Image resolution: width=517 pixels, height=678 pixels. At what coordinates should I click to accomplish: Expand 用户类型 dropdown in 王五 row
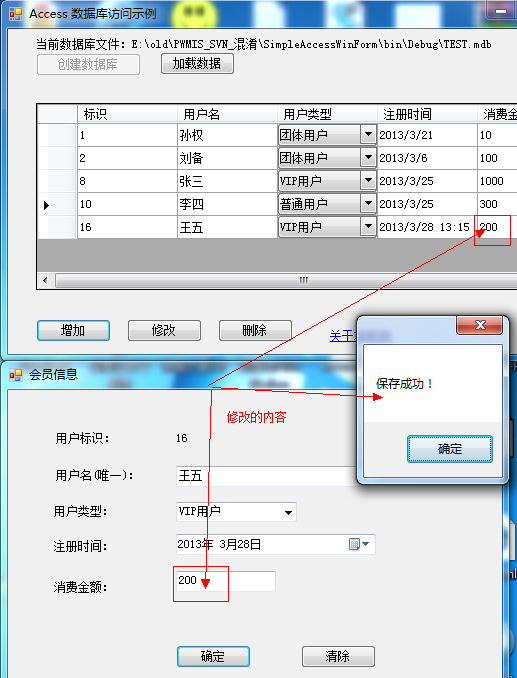[x=368, y=227]
